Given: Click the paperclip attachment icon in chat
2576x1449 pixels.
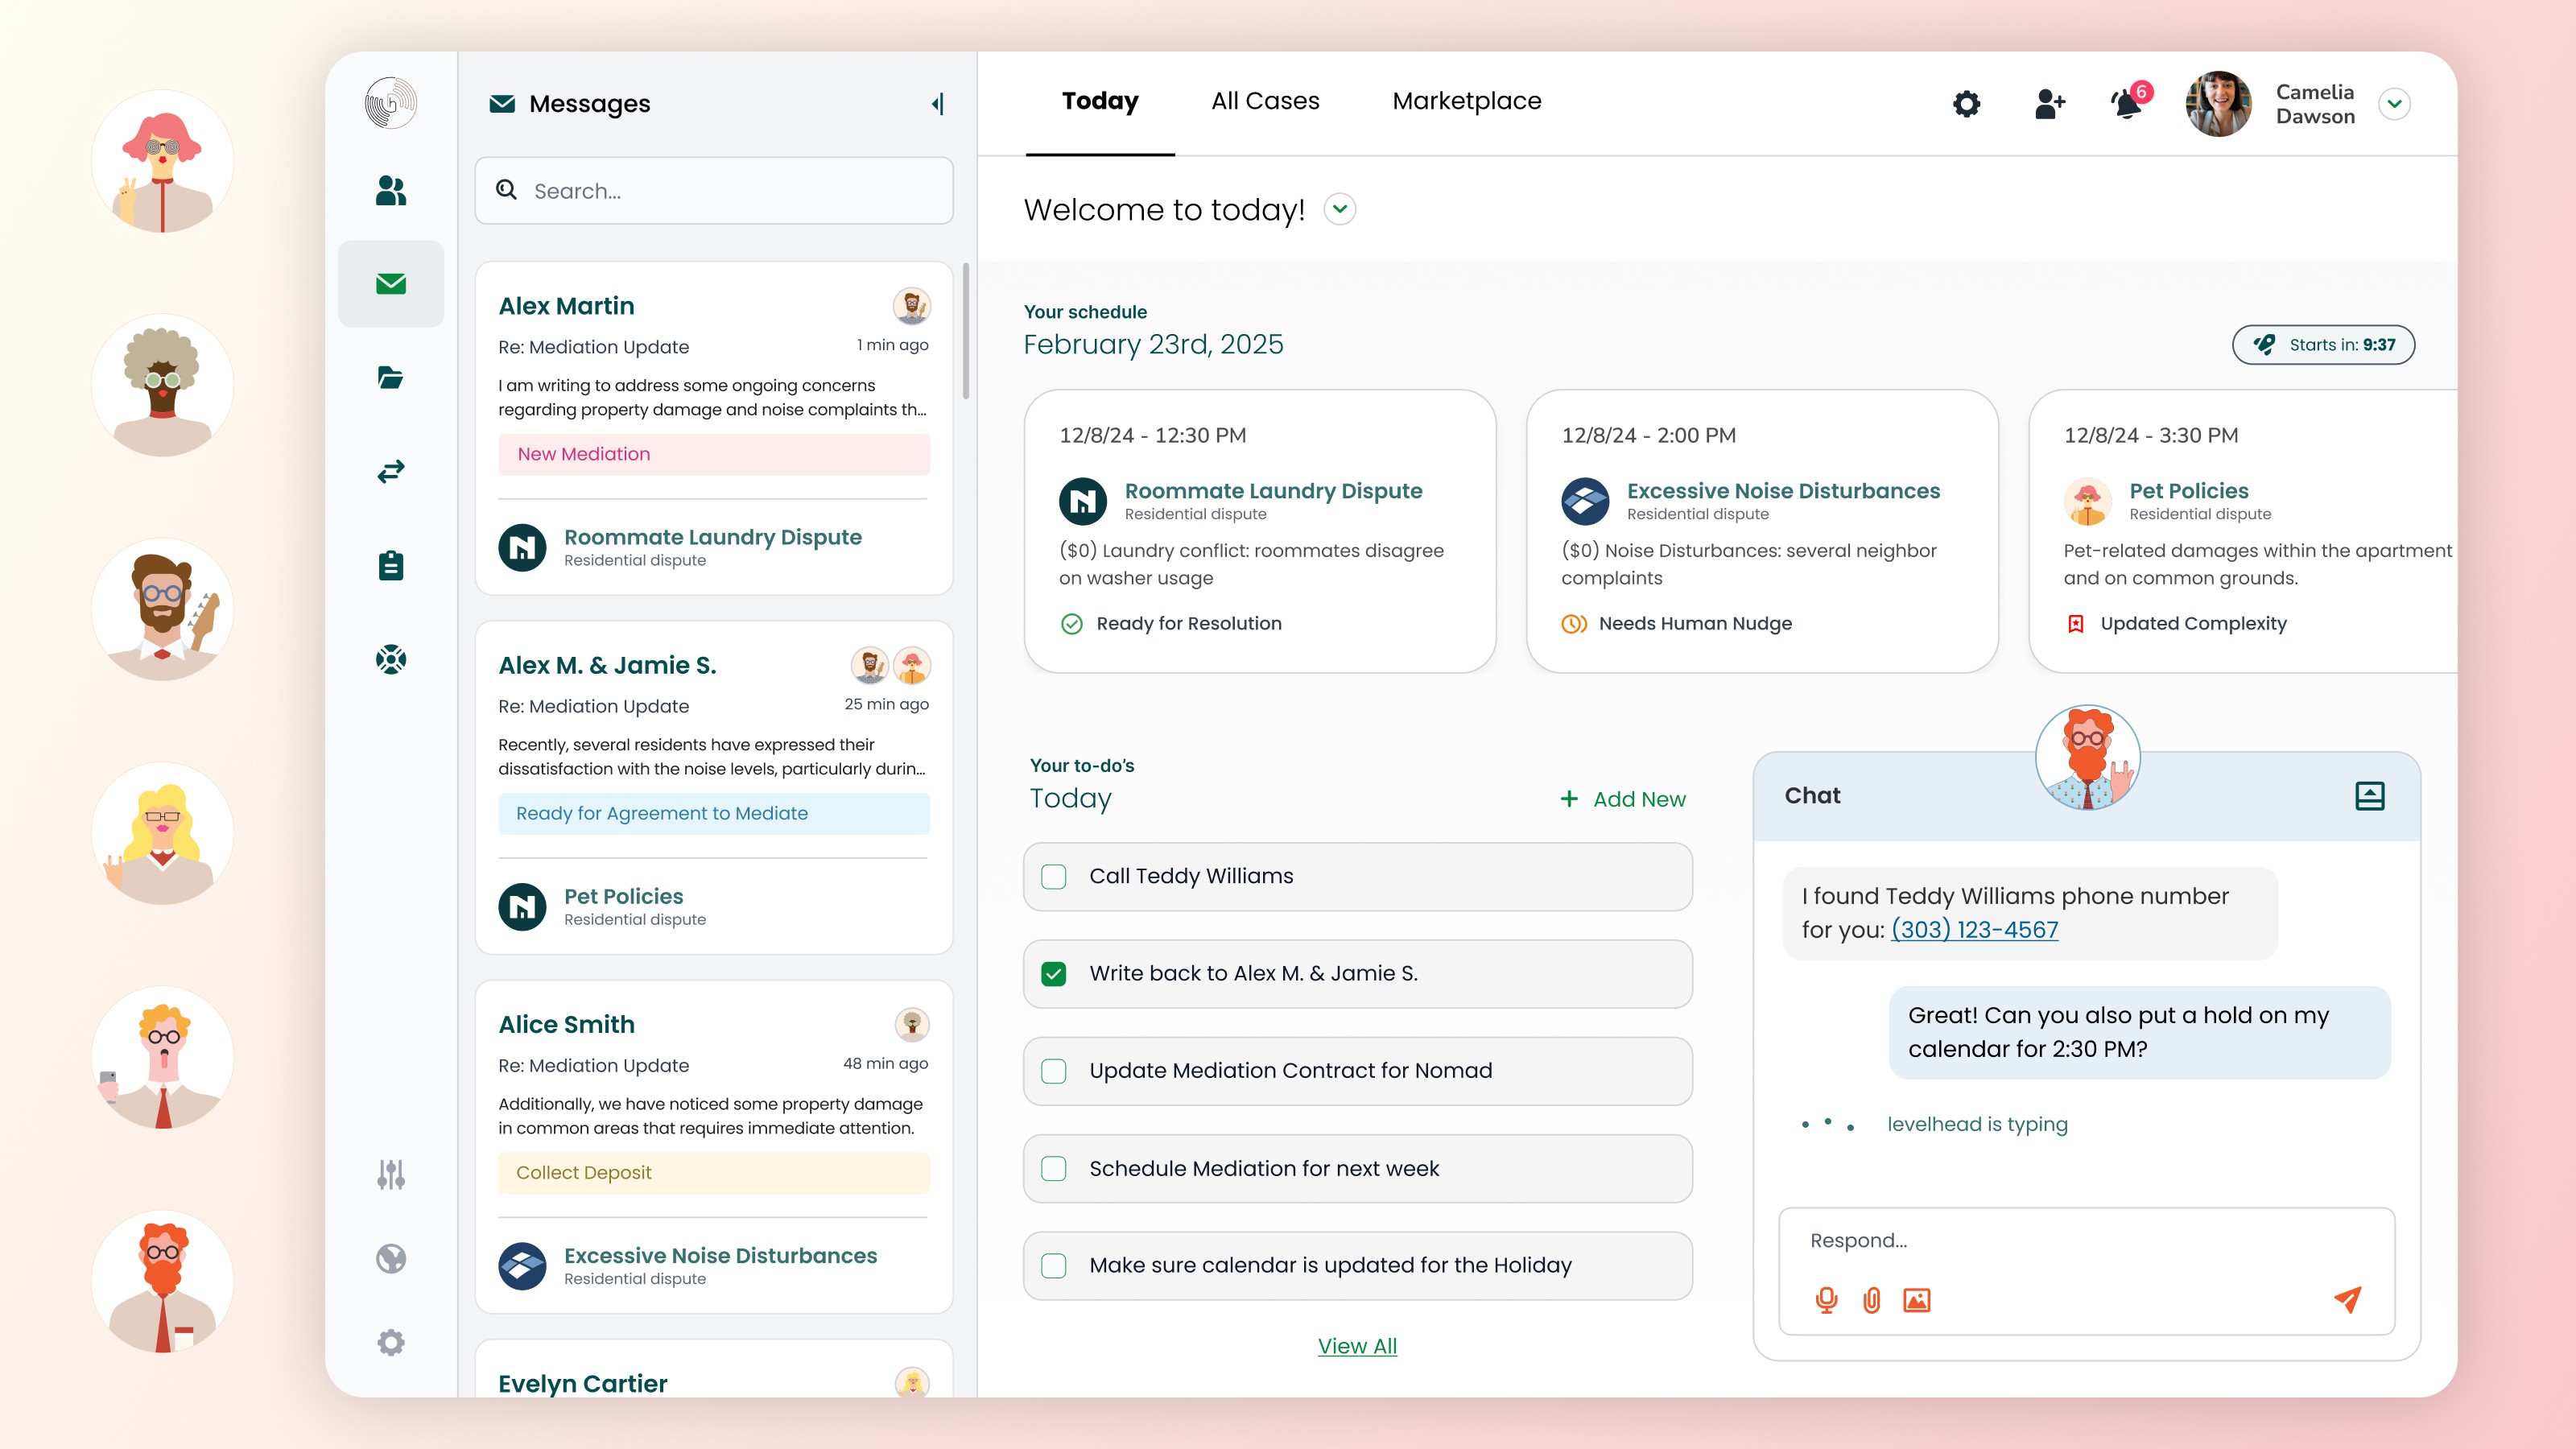Looking at the screenshot, I should point(1872,1300).
